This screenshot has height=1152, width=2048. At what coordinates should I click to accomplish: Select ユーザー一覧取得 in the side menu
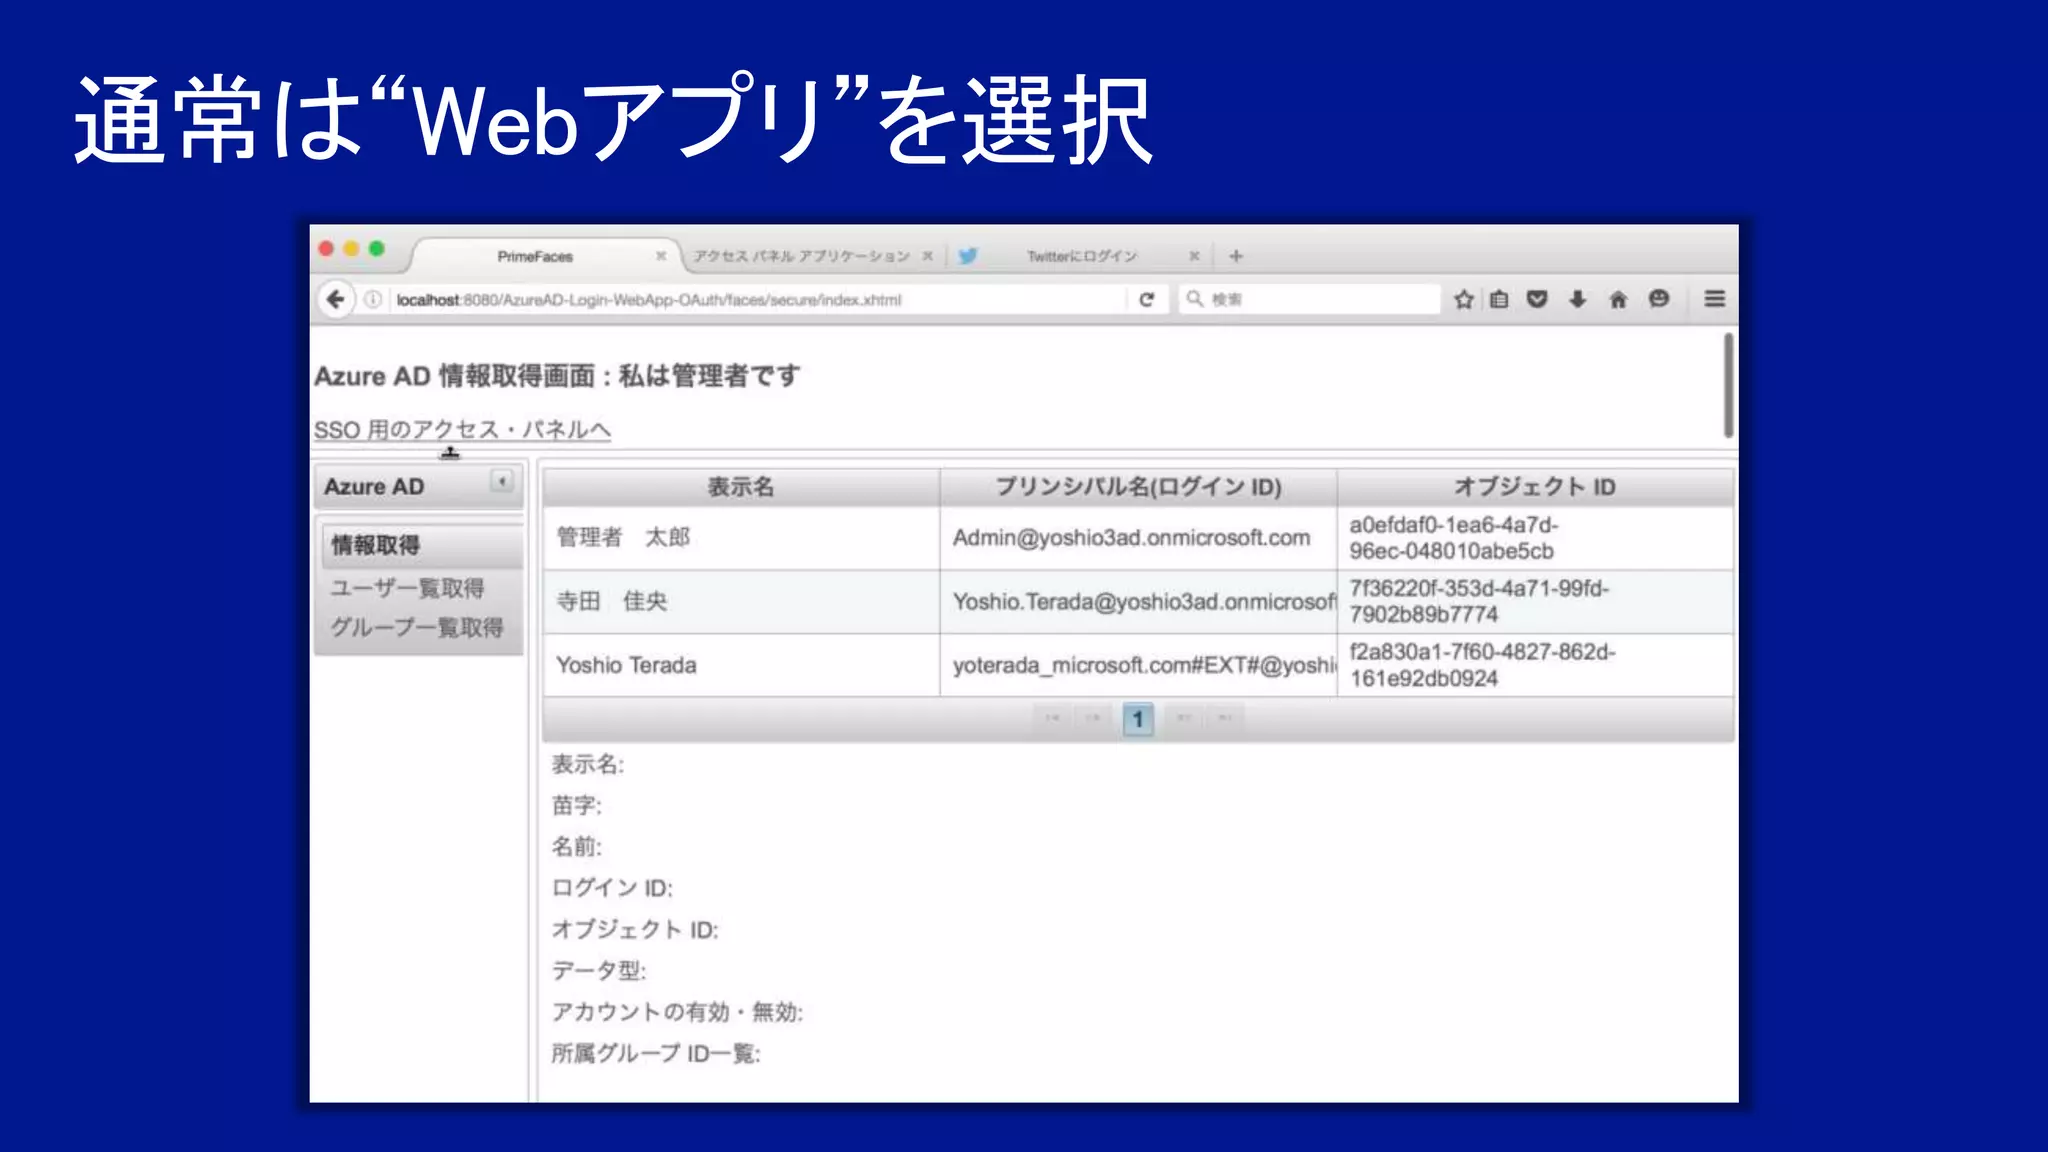[x=408, y=588]
